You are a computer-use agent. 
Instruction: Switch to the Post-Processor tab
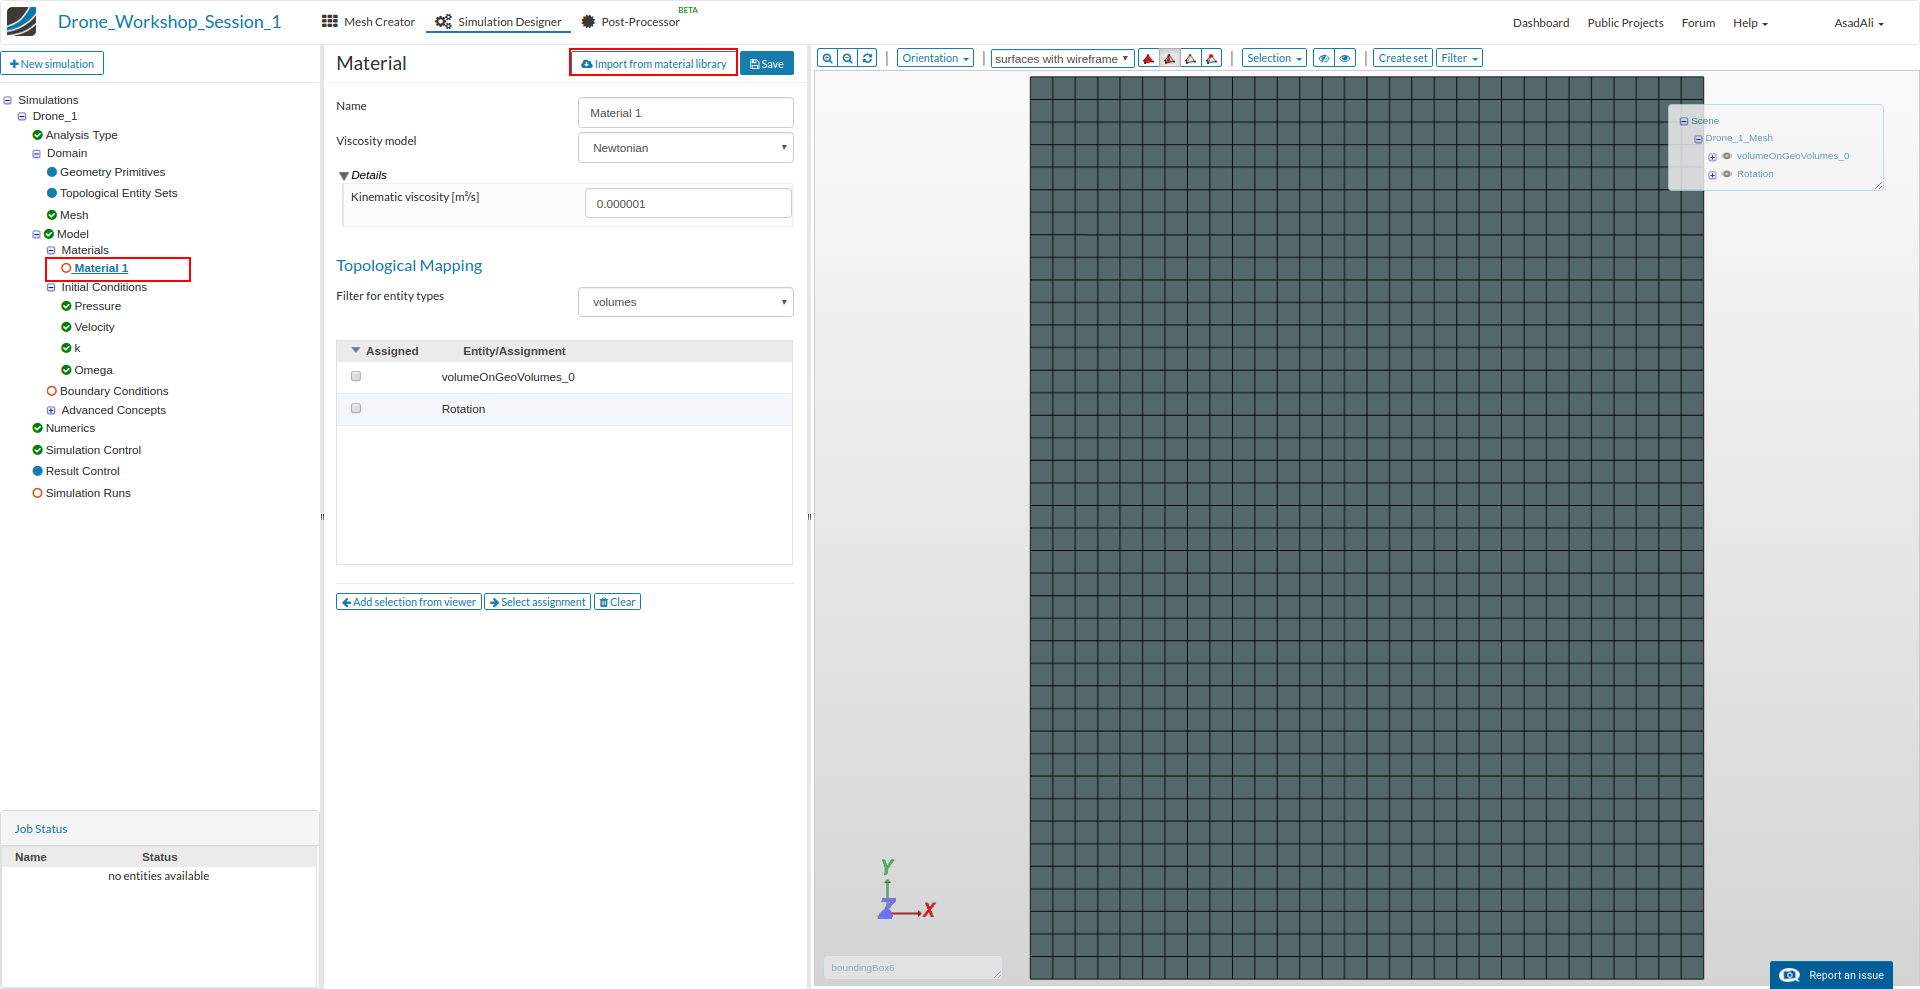coord(630,22)
